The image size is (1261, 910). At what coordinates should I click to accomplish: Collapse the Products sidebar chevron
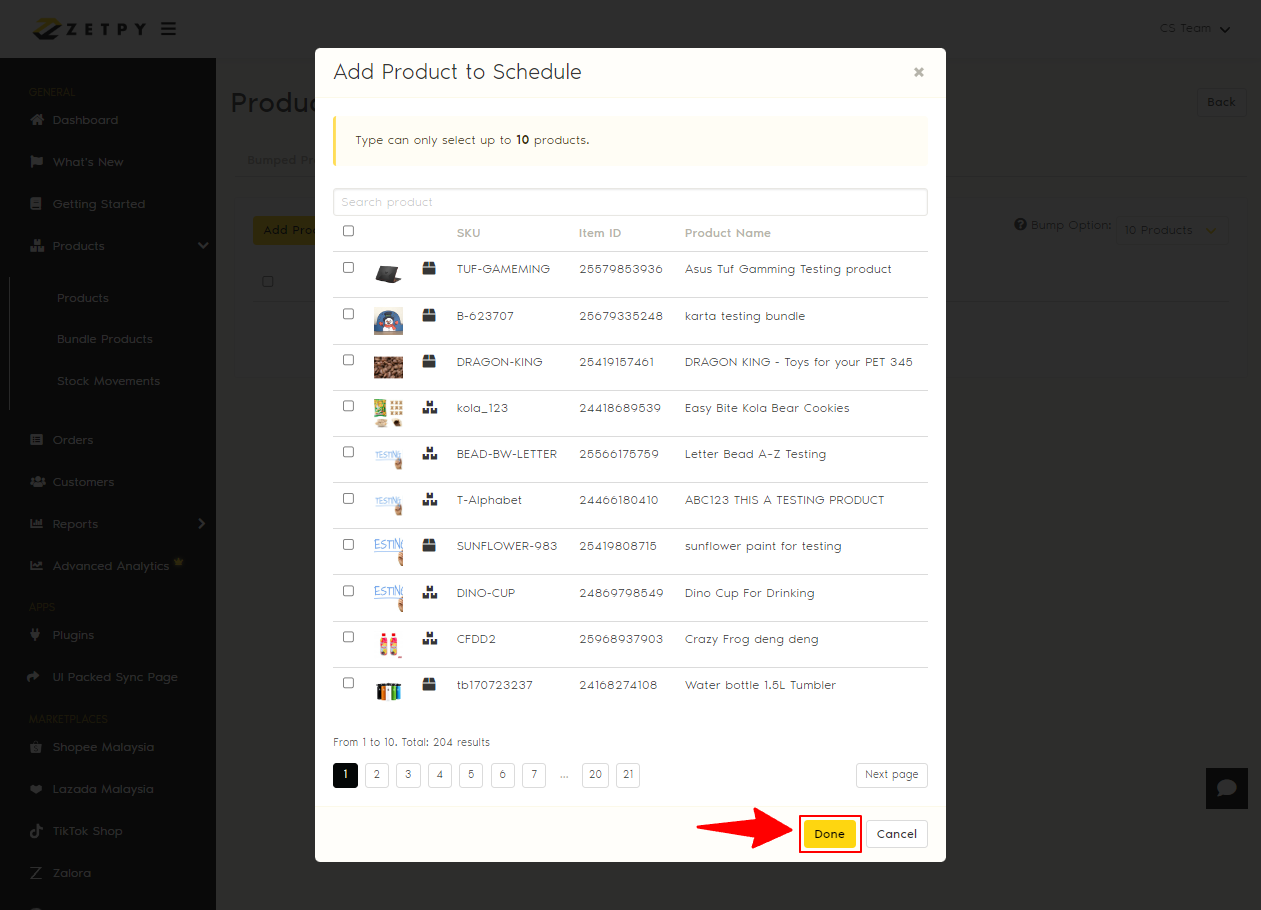(x=203, y=246)
